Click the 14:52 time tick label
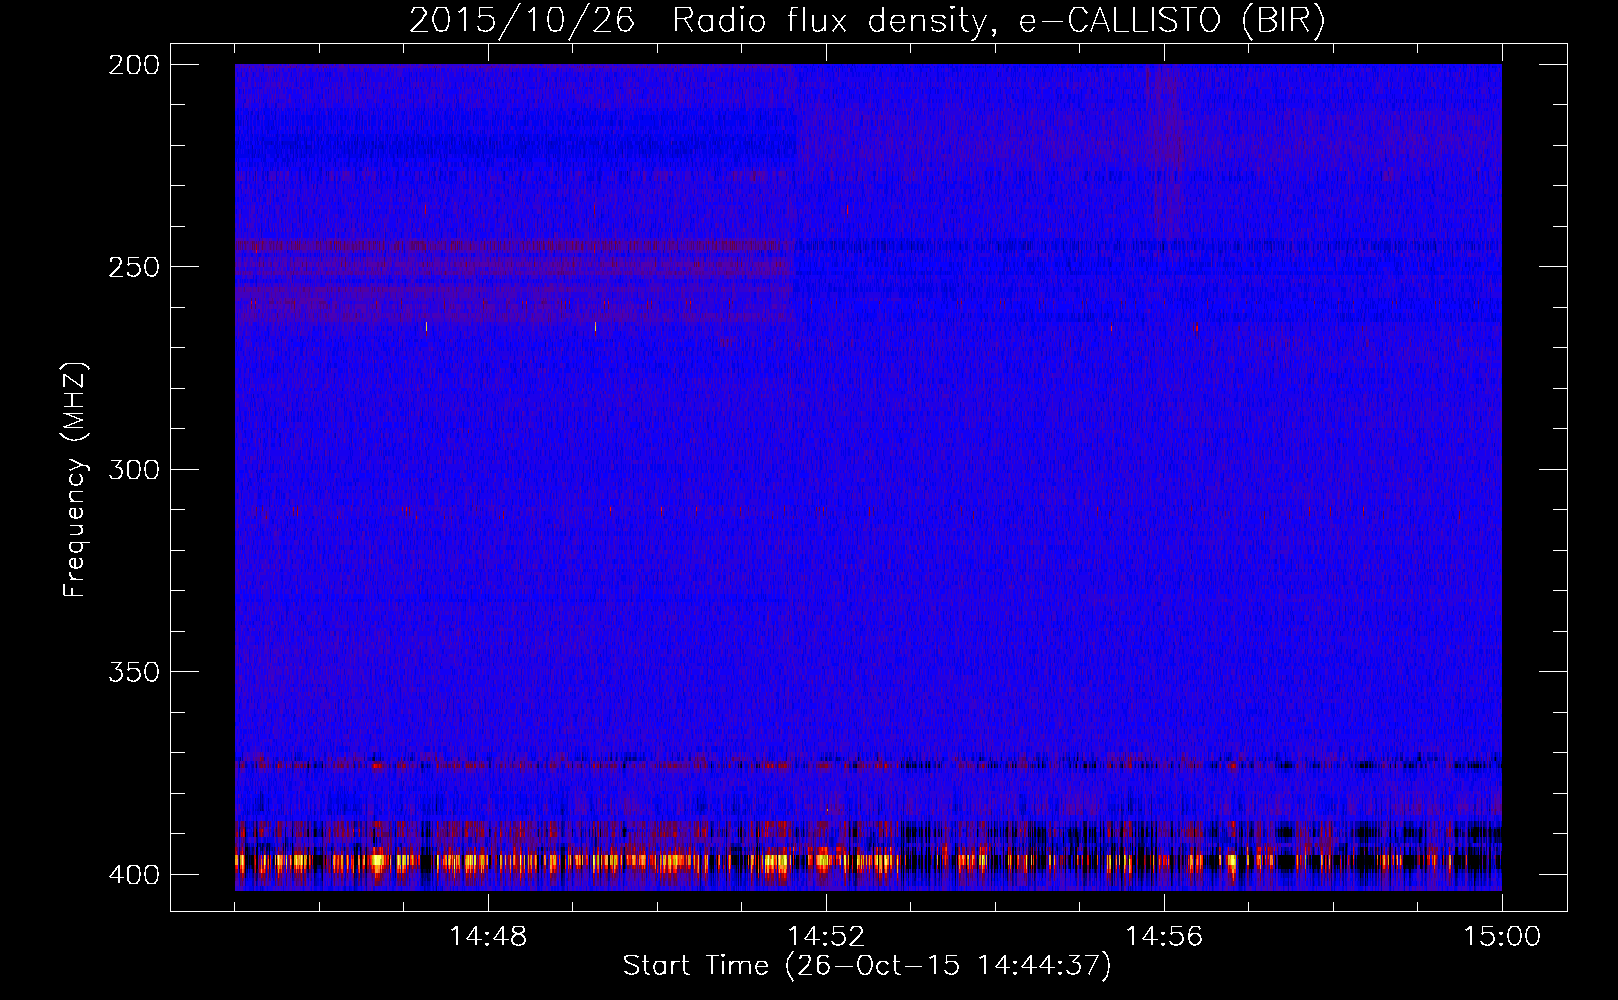This screenshot has width=1618, height=1000. click(x=826, y=937)
